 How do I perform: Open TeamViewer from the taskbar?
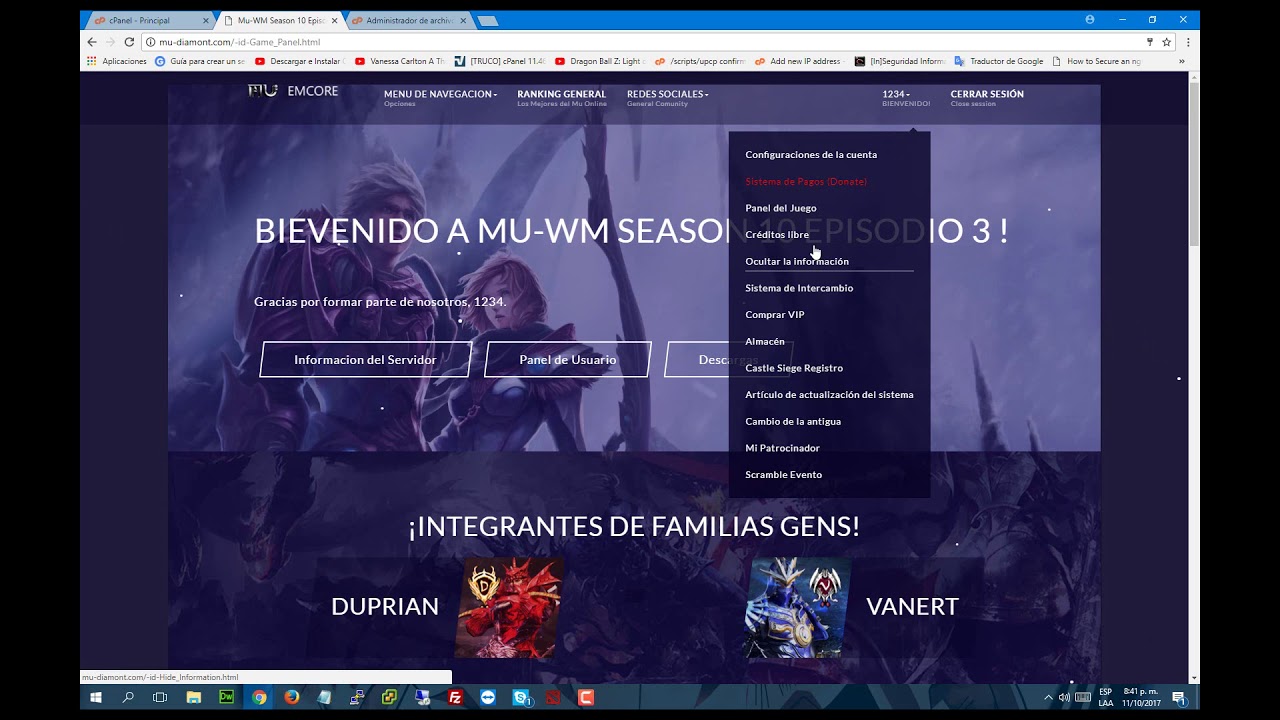[x=488, y=697]
